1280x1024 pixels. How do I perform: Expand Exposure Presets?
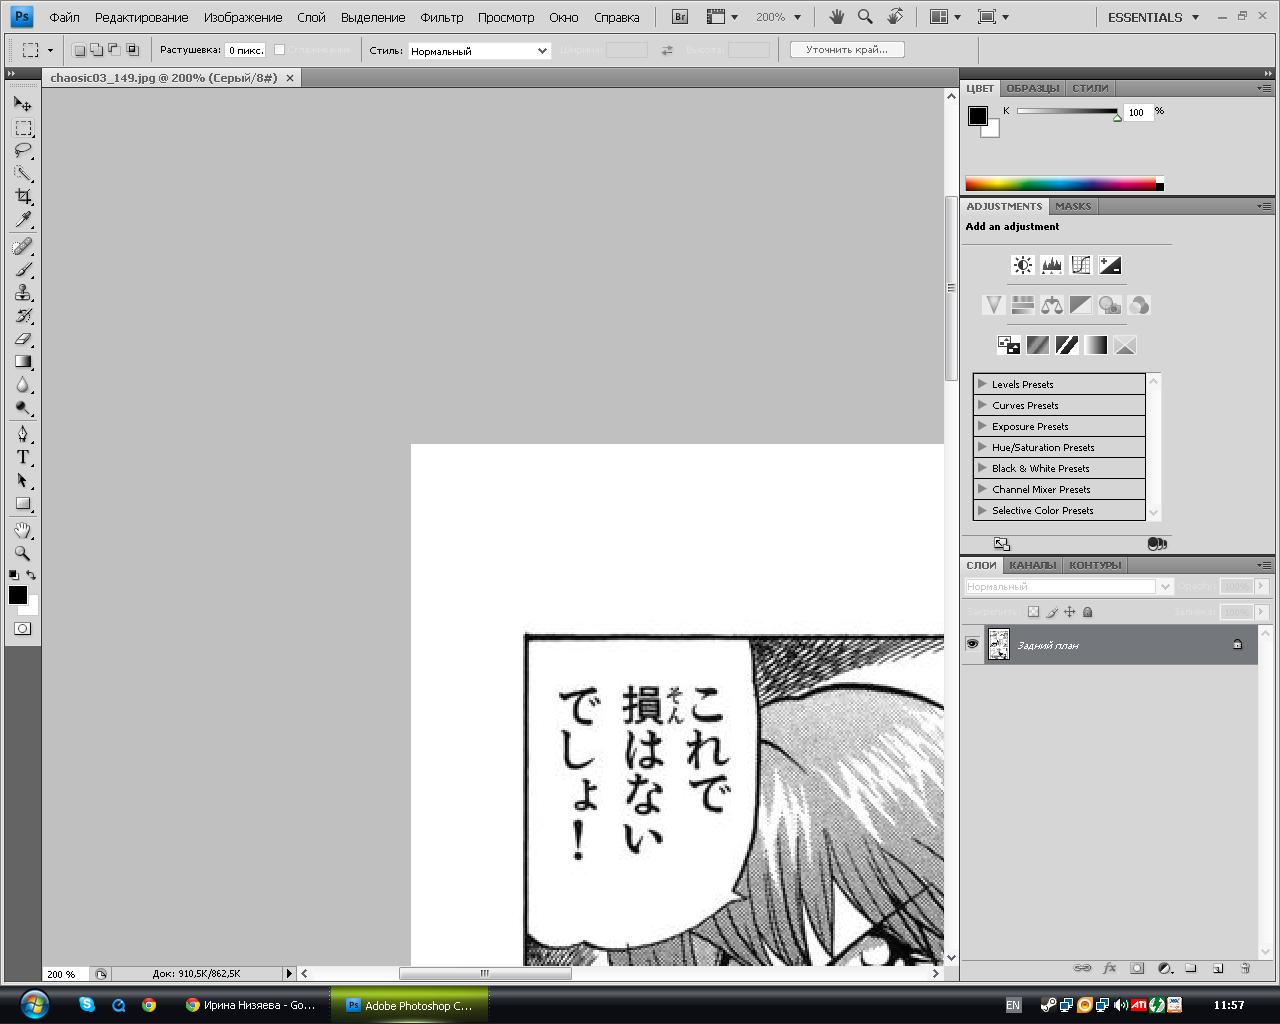[x=982, y=426]
